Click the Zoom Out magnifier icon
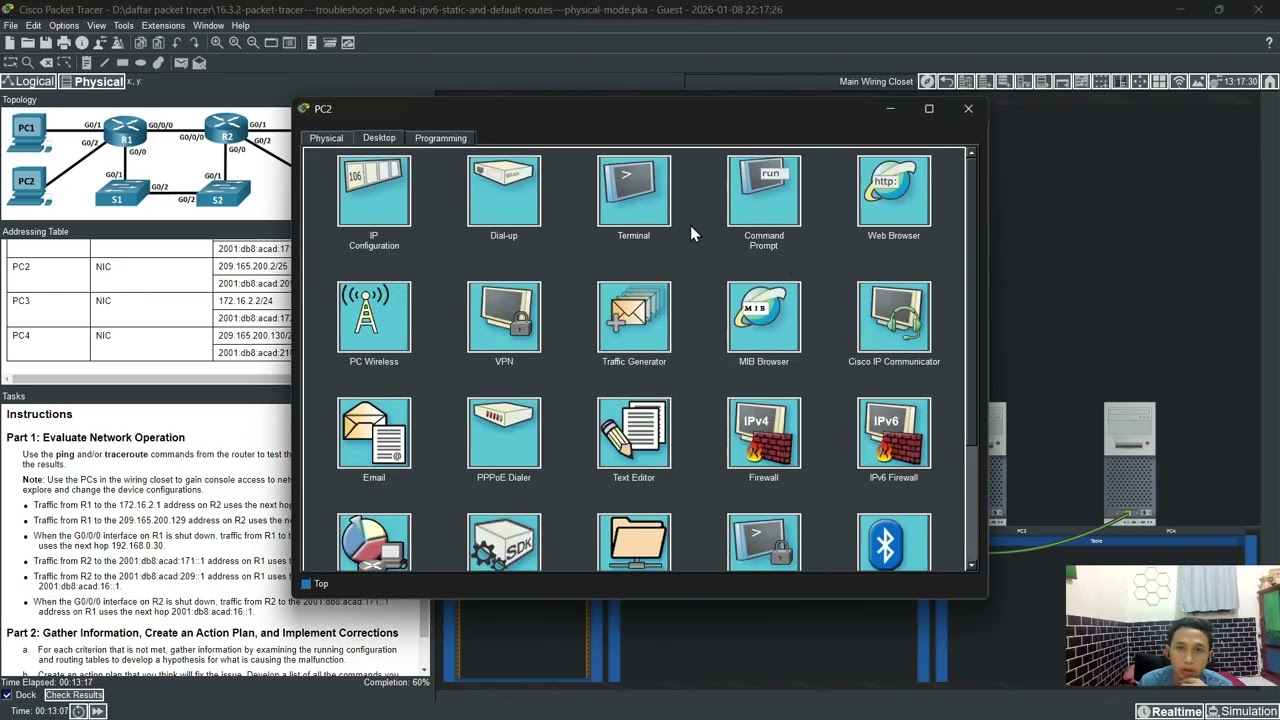 point(252,43)
